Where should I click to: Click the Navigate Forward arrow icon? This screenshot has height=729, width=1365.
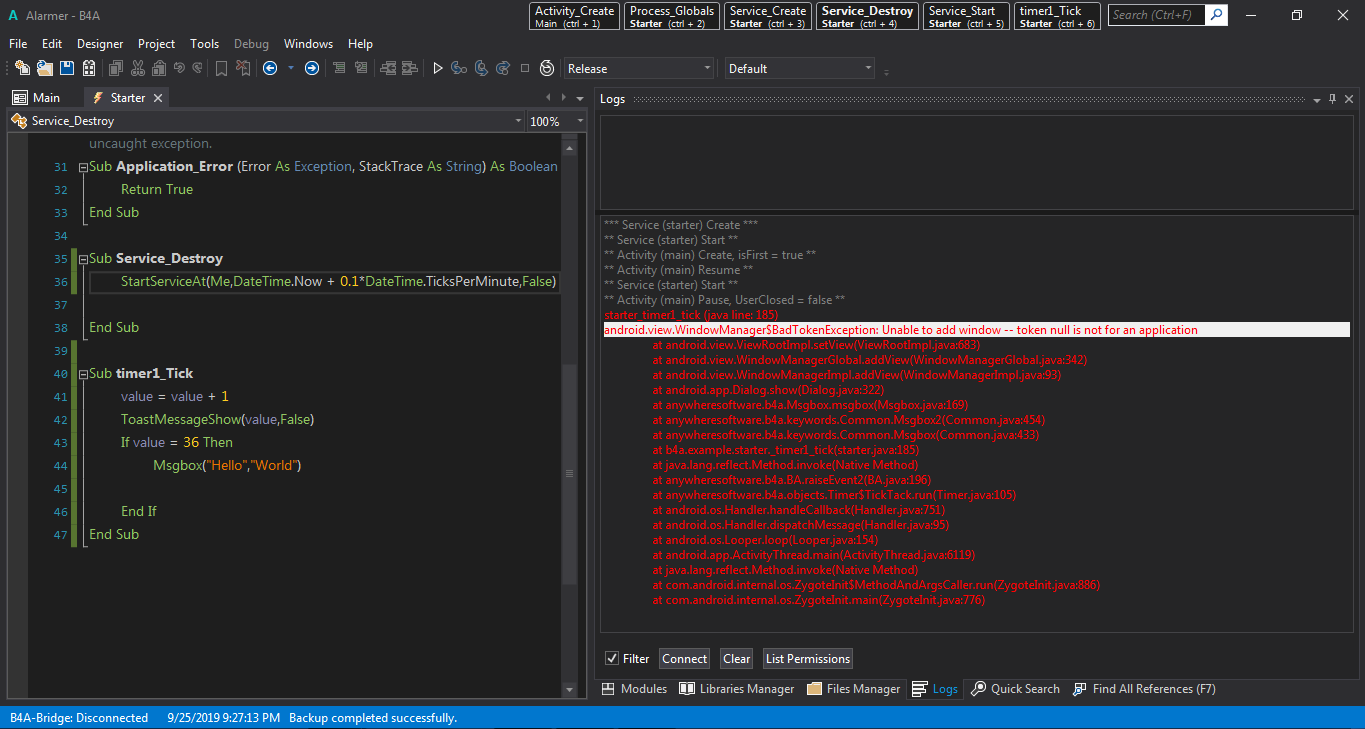[312, 68]
